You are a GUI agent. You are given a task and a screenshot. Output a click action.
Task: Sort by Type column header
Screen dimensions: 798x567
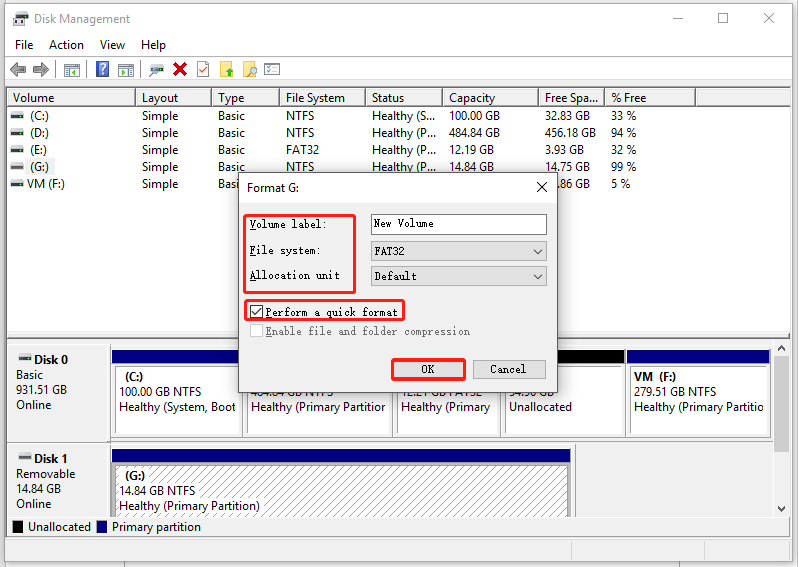(x=245, y=98)
